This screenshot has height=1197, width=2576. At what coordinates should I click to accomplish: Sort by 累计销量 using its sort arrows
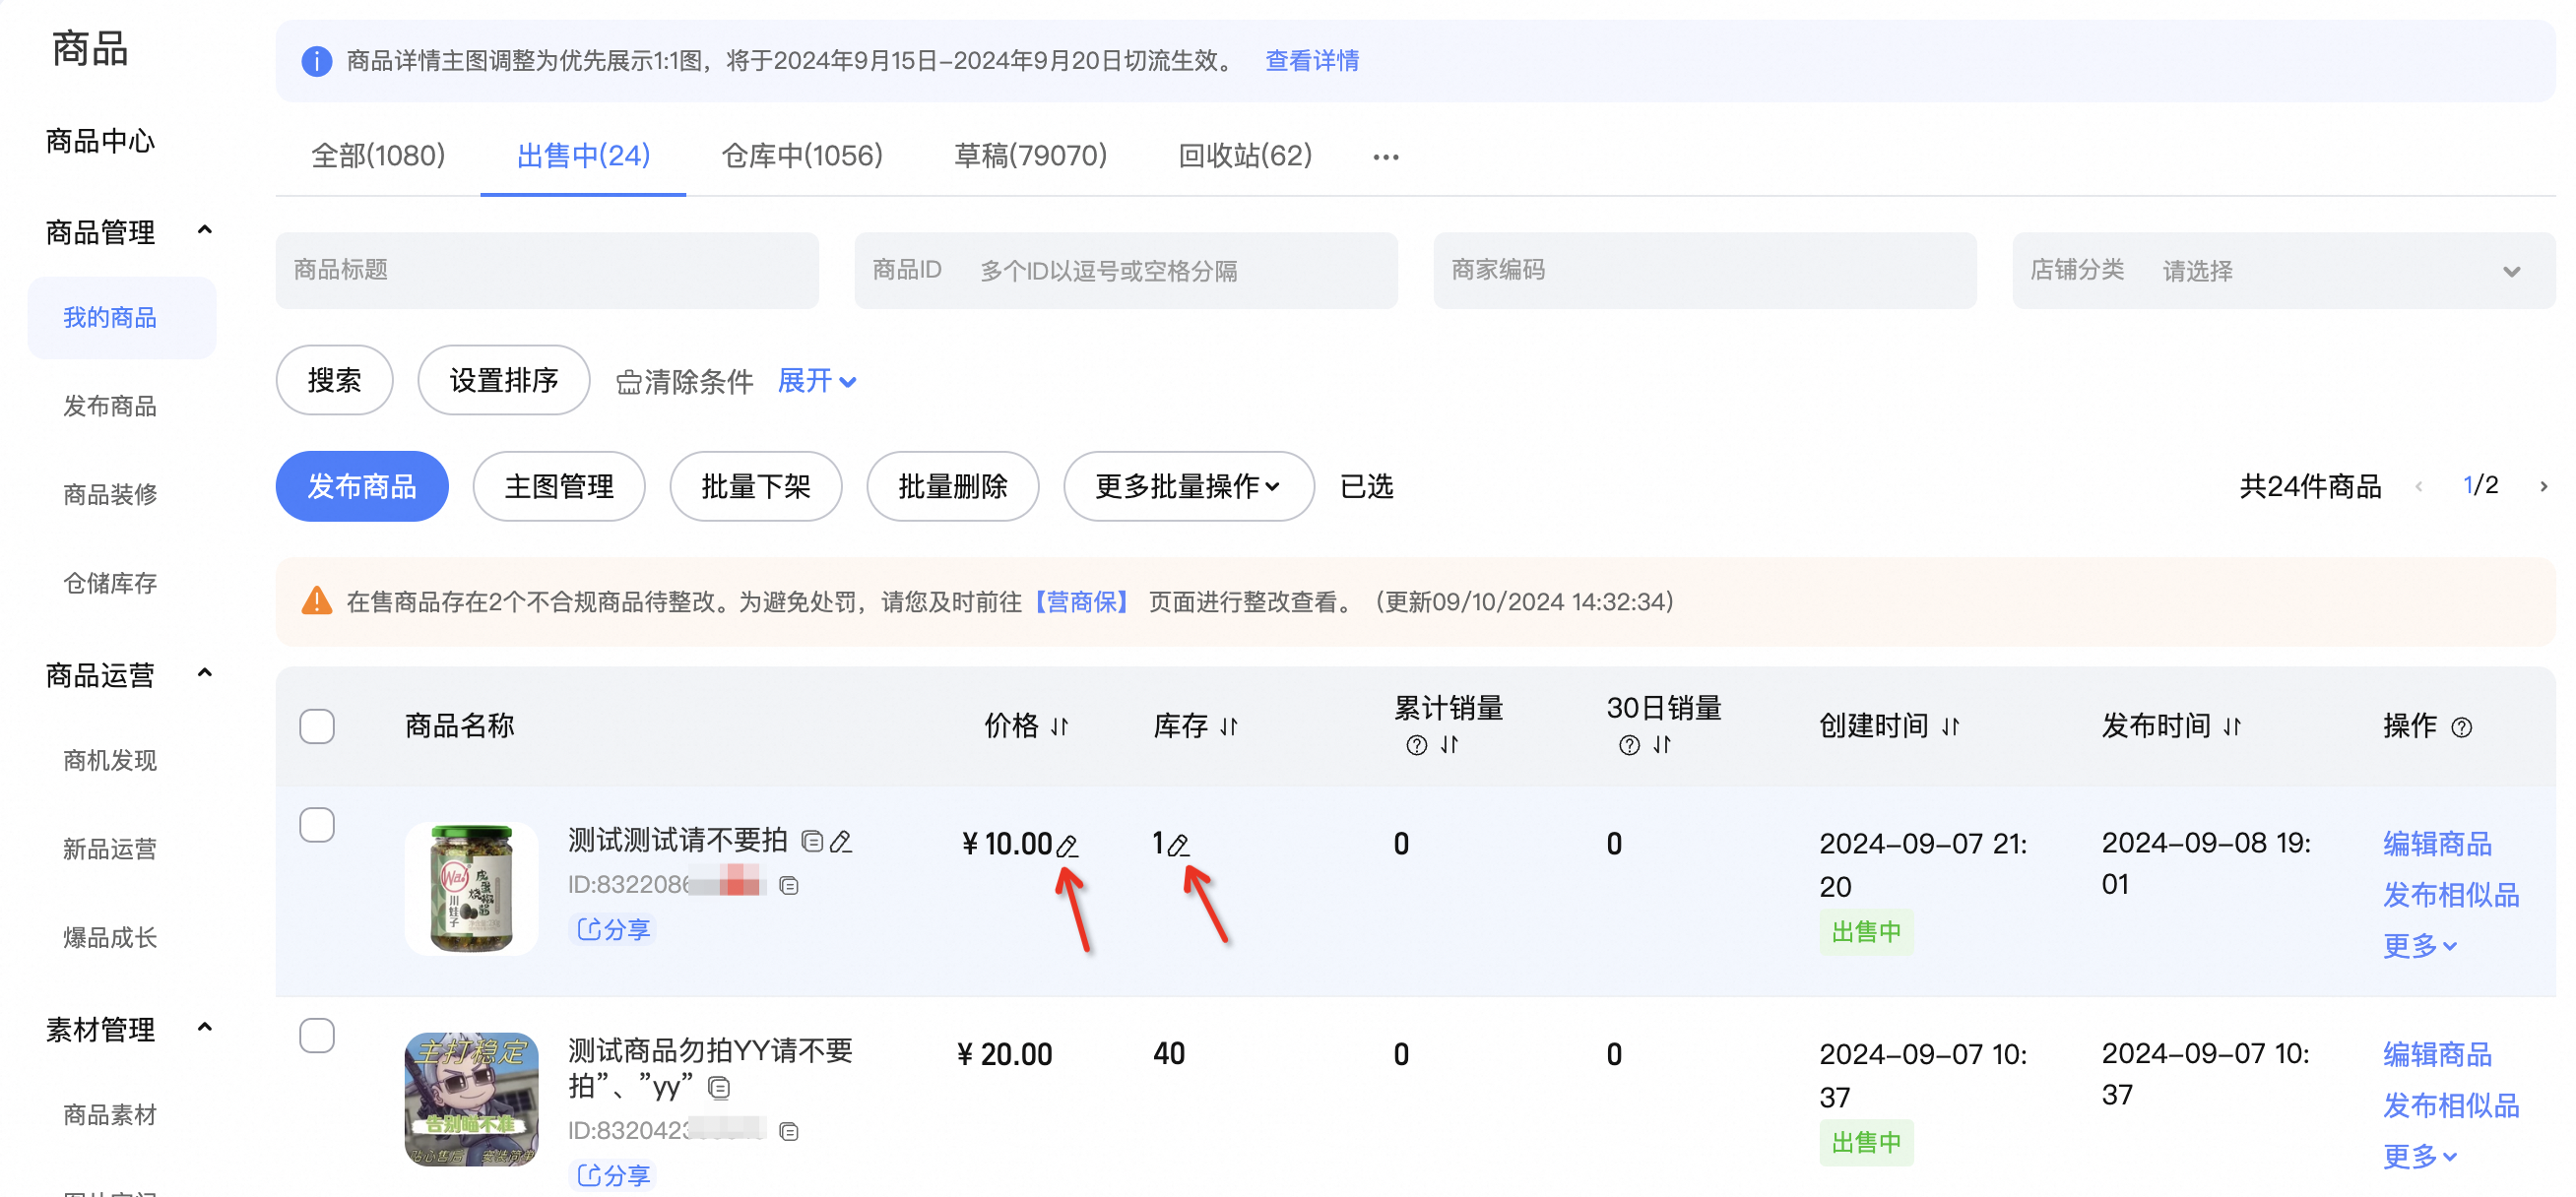point(1449,745)
